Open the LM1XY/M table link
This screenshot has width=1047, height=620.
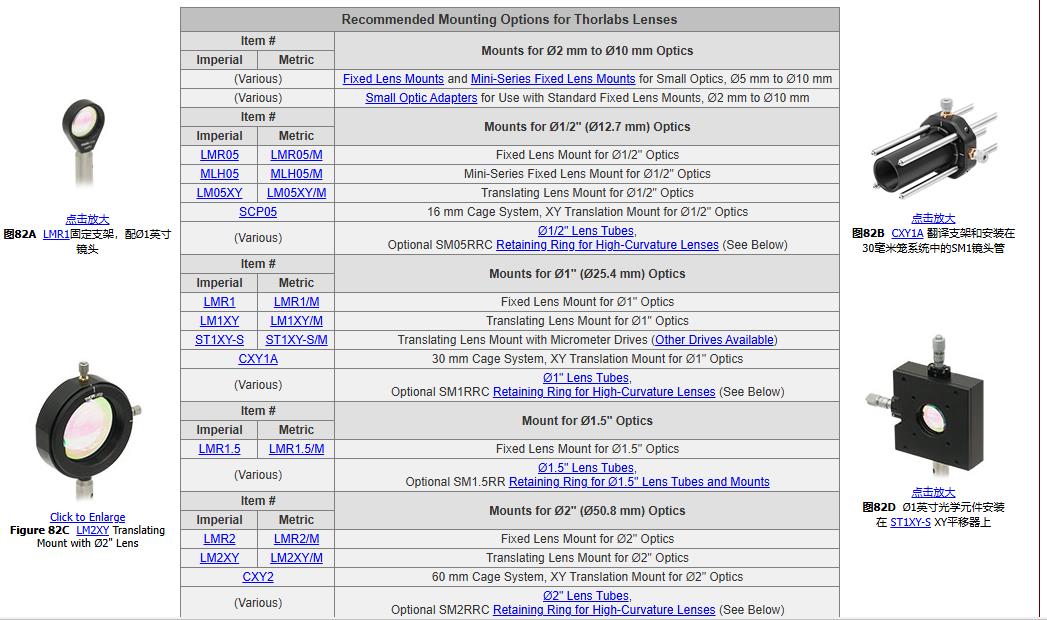[296, 321]
